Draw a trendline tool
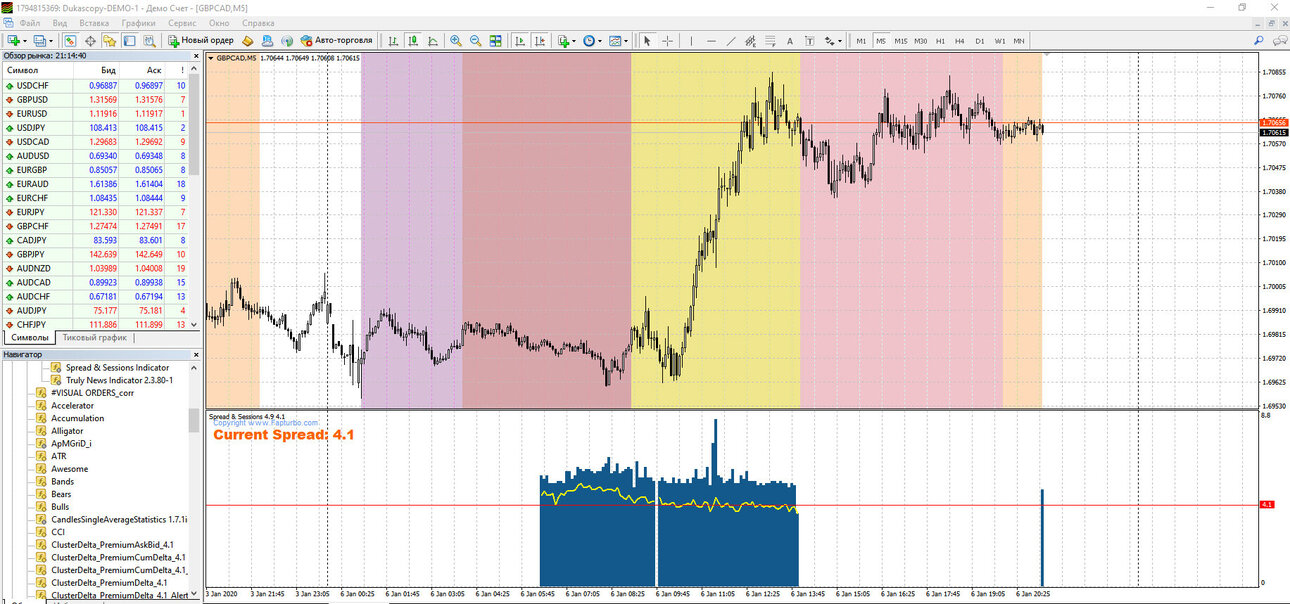The height and width of the screenshot is (604, 1290). (731, 40)
